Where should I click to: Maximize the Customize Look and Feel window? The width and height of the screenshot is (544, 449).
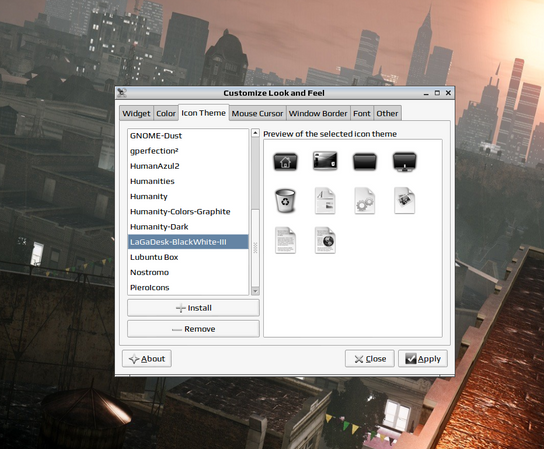tap(437, 93)
